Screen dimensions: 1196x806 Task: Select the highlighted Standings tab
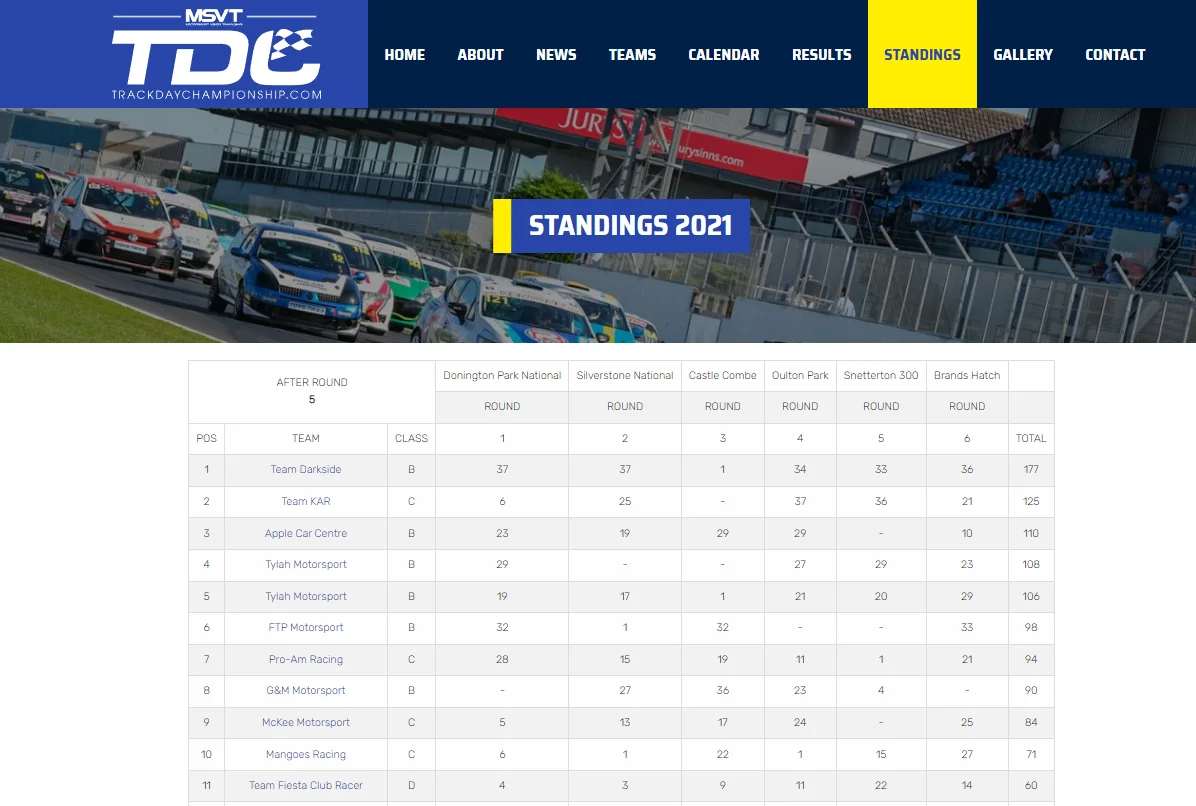point(922,54)
